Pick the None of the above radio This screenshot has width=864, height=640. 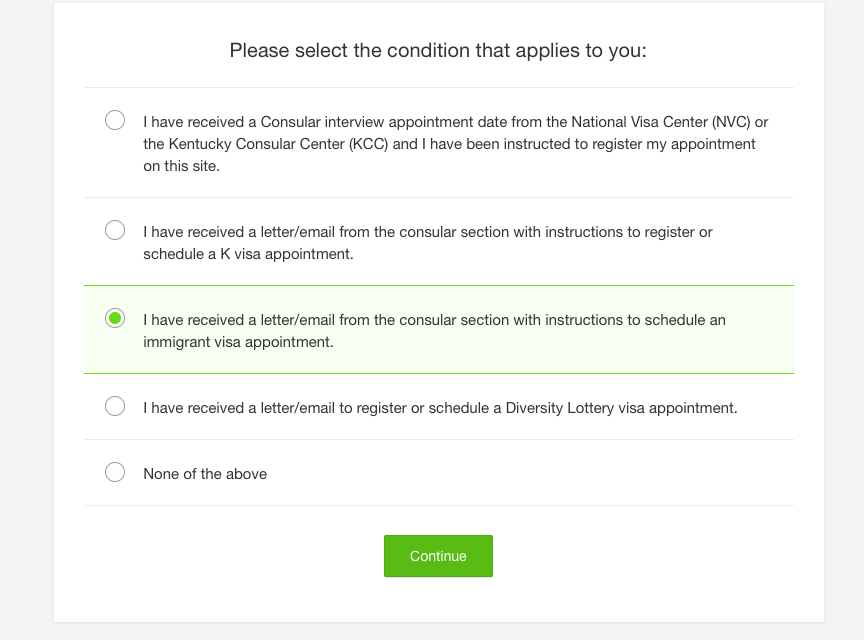coord(115,472)
